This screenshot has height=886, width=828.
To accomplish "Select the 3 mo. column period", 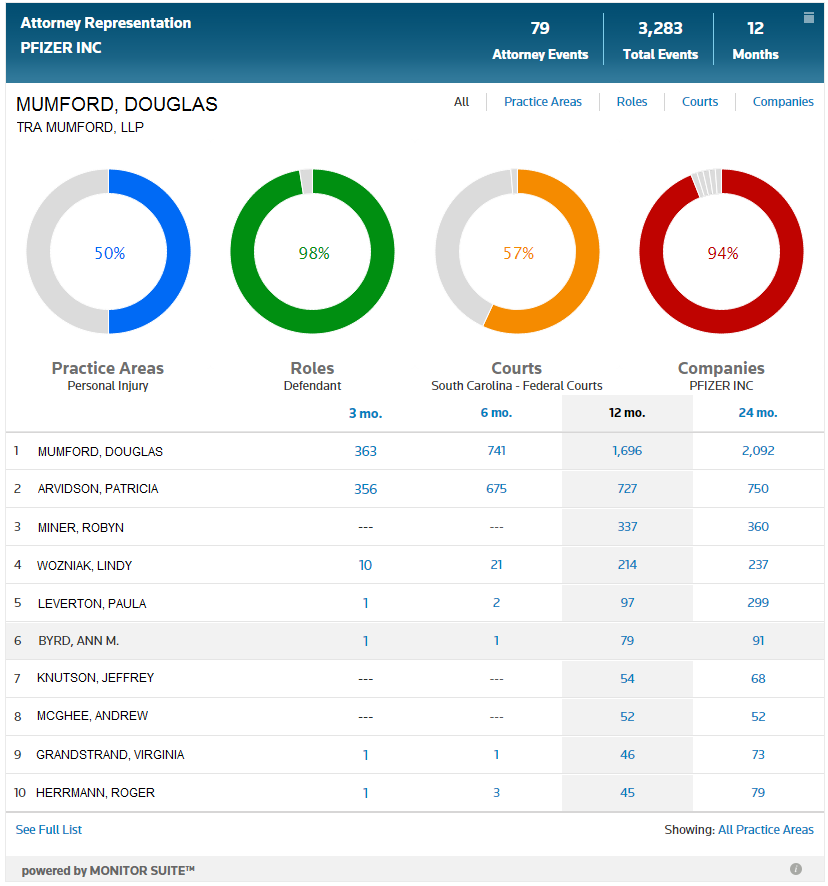I will coord(365,413).
